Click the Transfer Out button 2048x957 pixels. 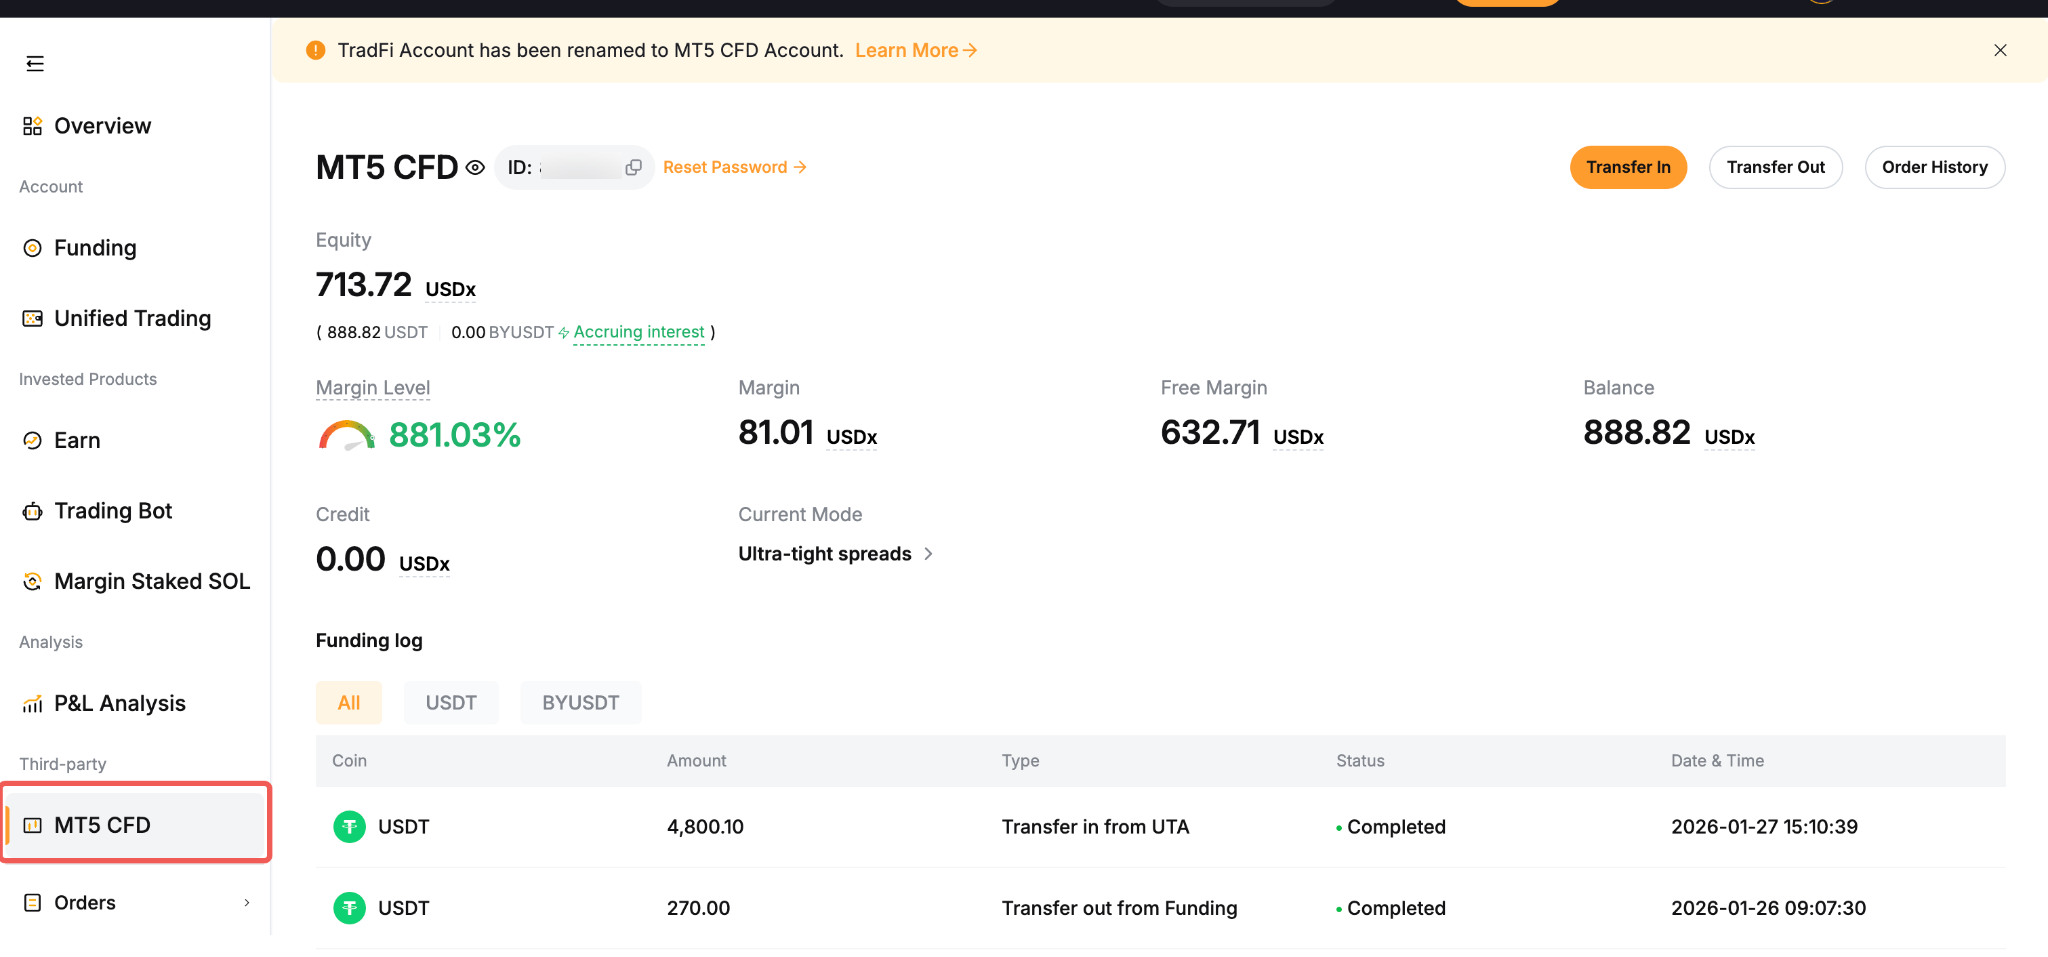point(1776,167)
